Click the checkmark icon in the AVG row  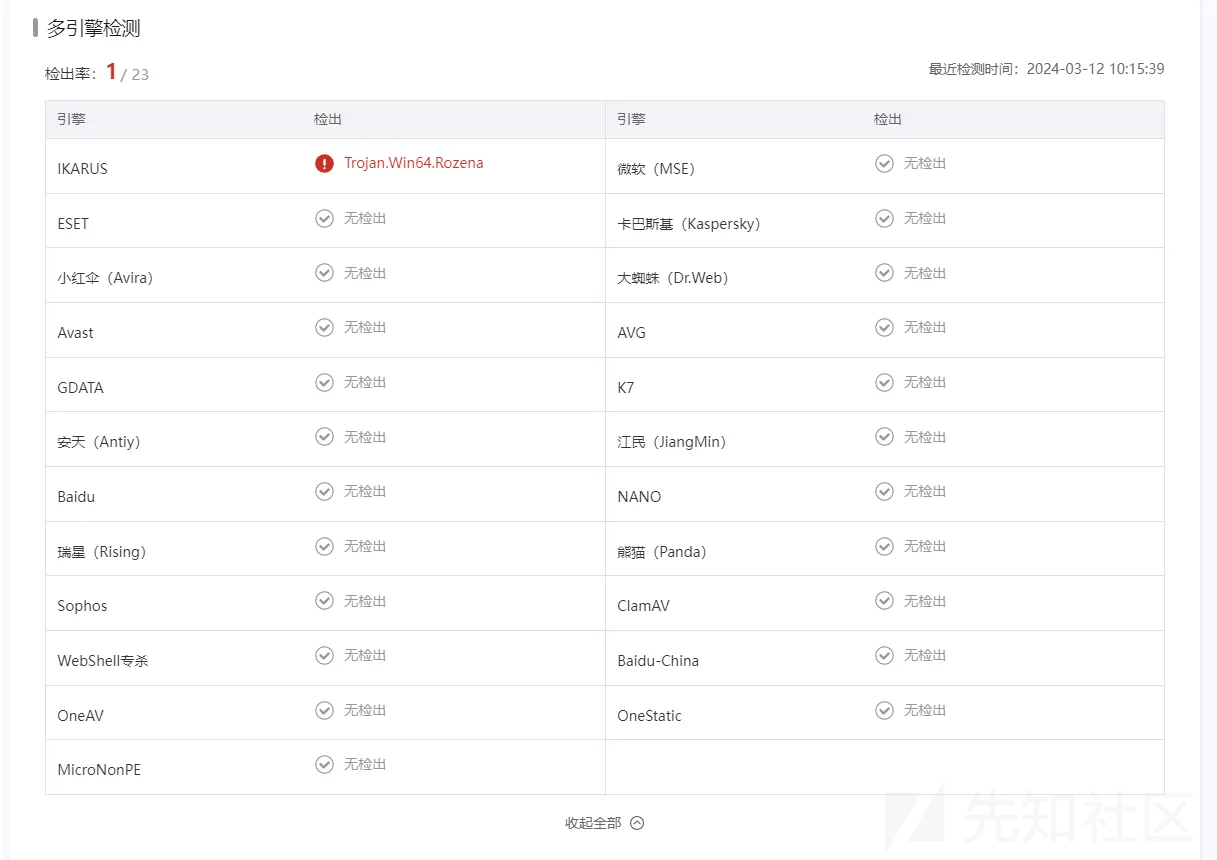point(884,327)
